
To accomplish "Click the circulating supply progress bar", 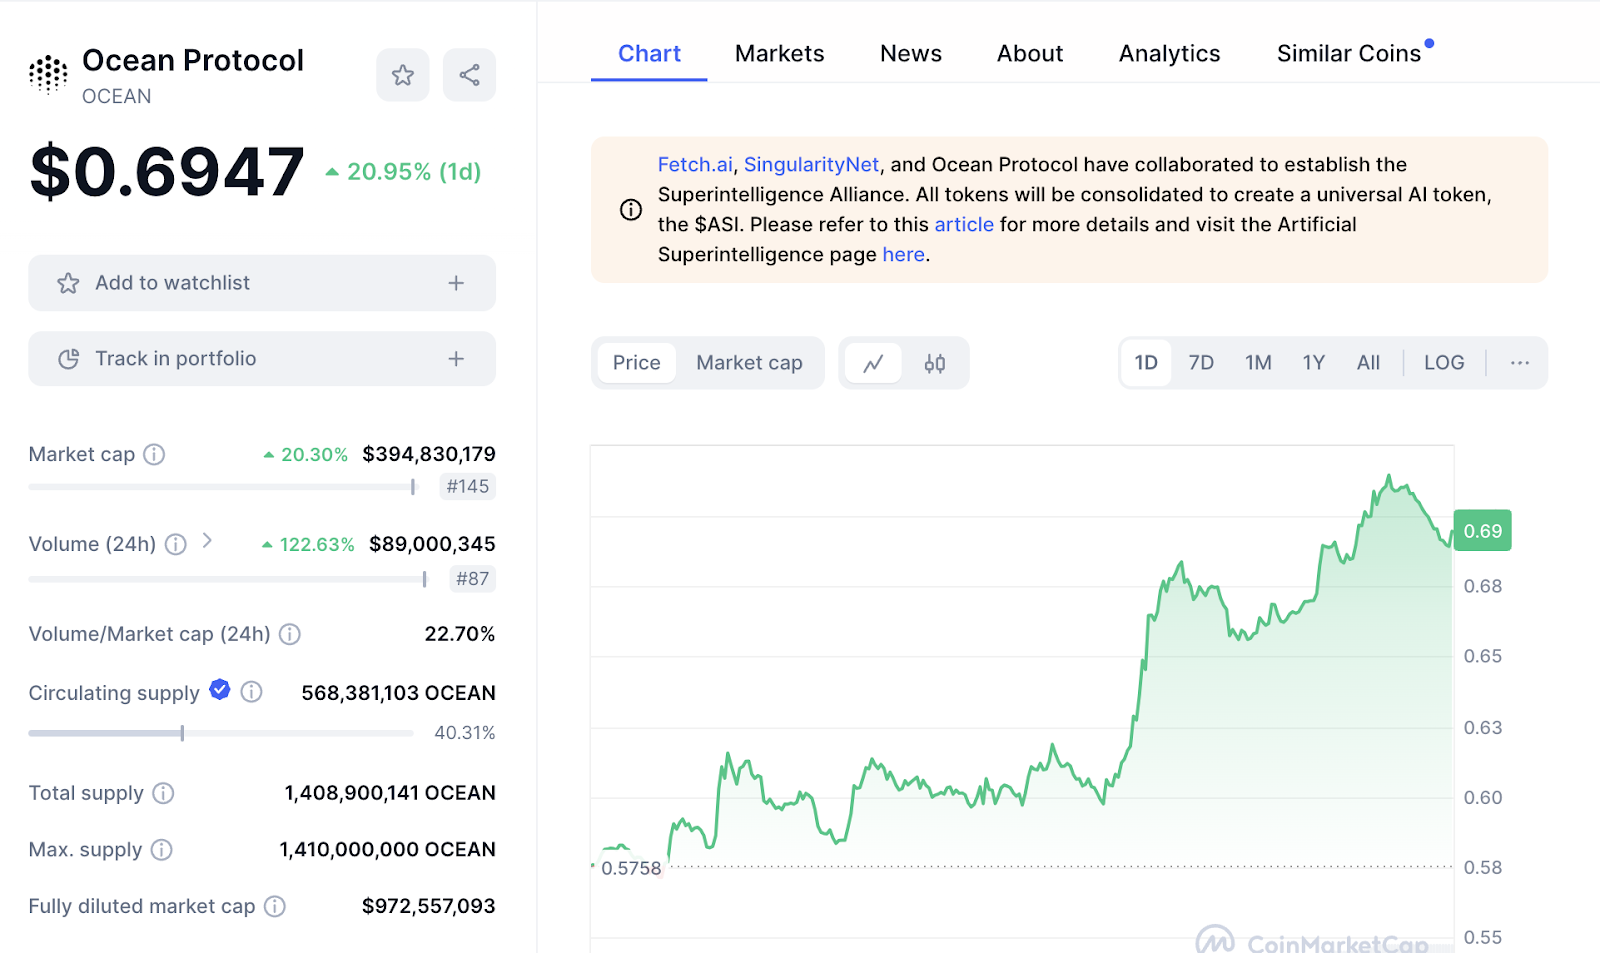I will pos(220,733).
